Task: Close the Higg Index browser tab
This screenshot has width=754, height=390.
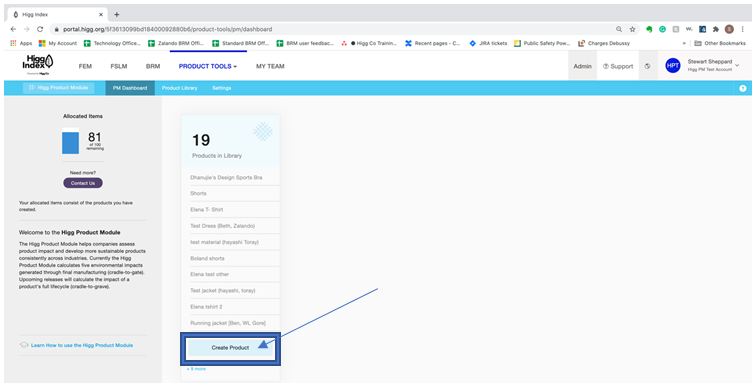Action: [101, 14]
